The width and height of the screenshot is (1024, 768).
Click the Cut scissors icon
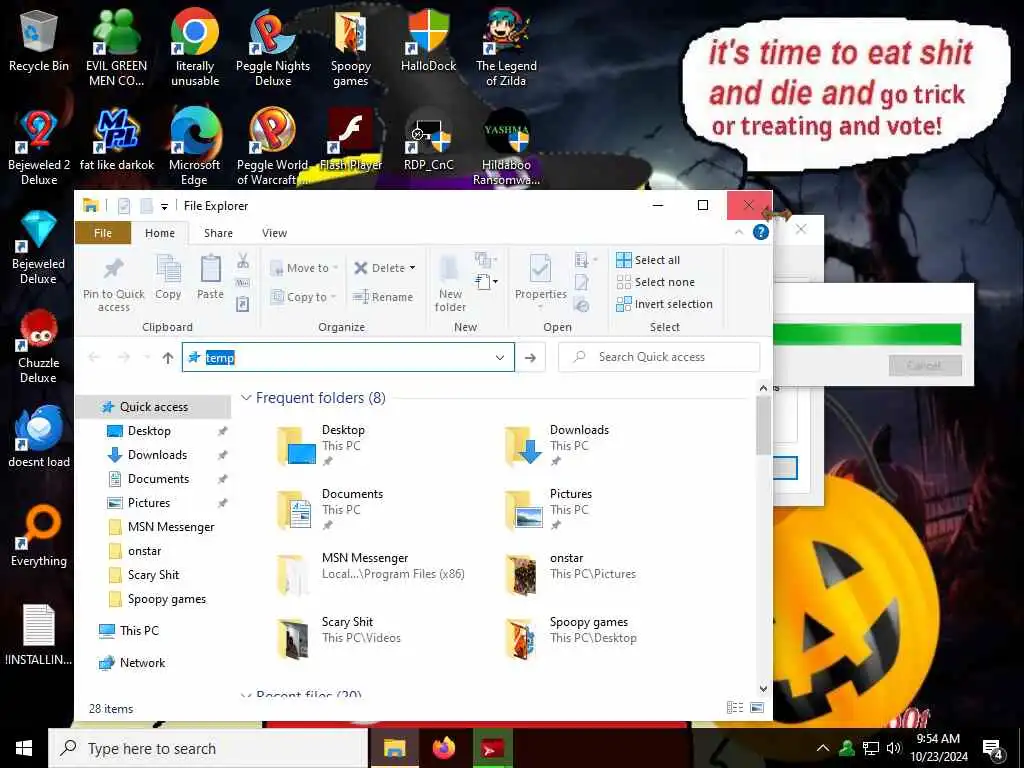pos(243,261)
